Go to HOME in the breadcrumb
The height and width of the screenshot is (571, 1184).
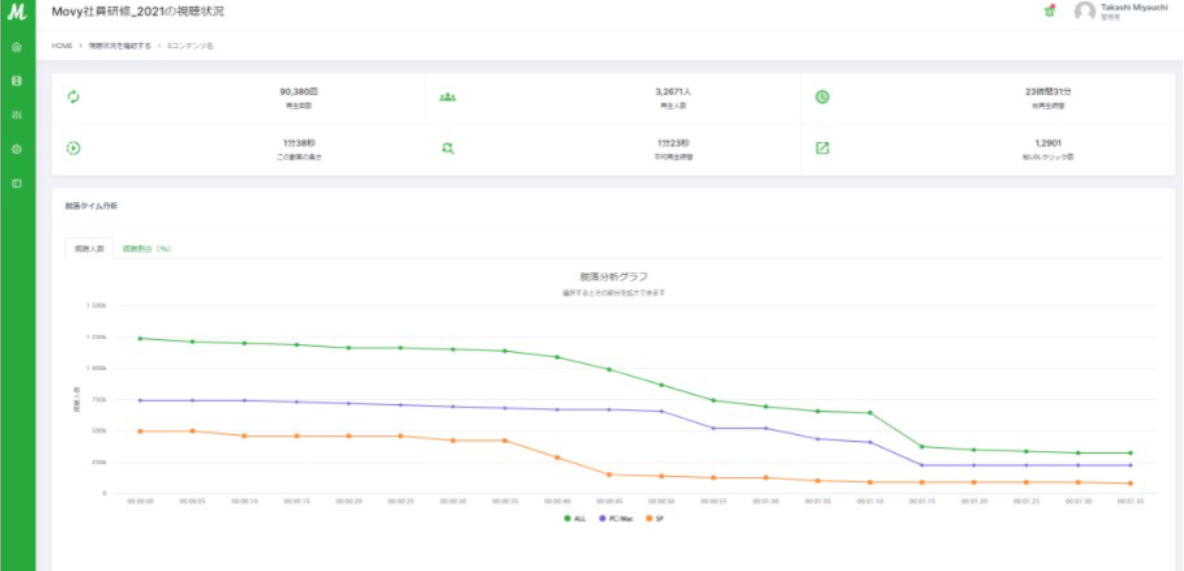point(62,46)
